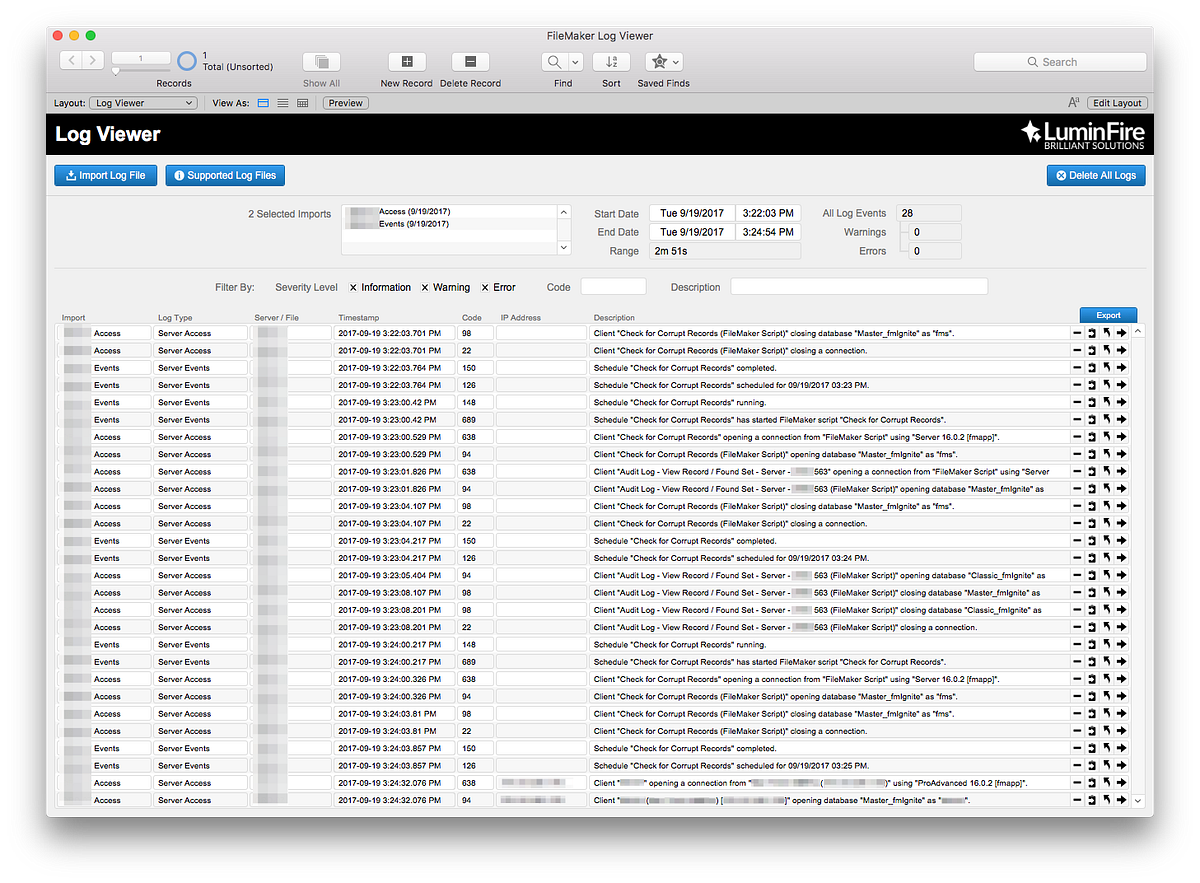This screenshot has width=1200, height=883.
Task: Click the Import Log File button
Action: point(105,175)
